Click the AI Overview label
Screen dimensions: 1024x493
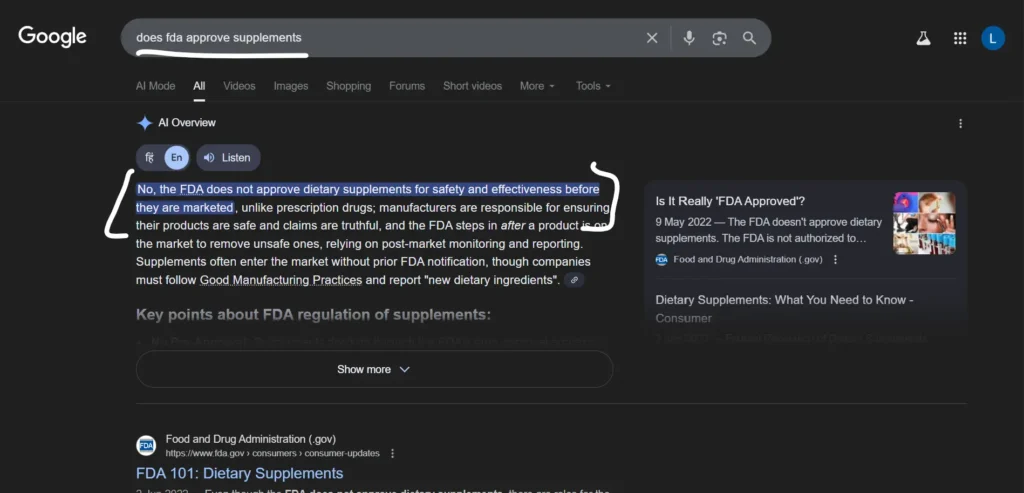(x=187, y=123)
